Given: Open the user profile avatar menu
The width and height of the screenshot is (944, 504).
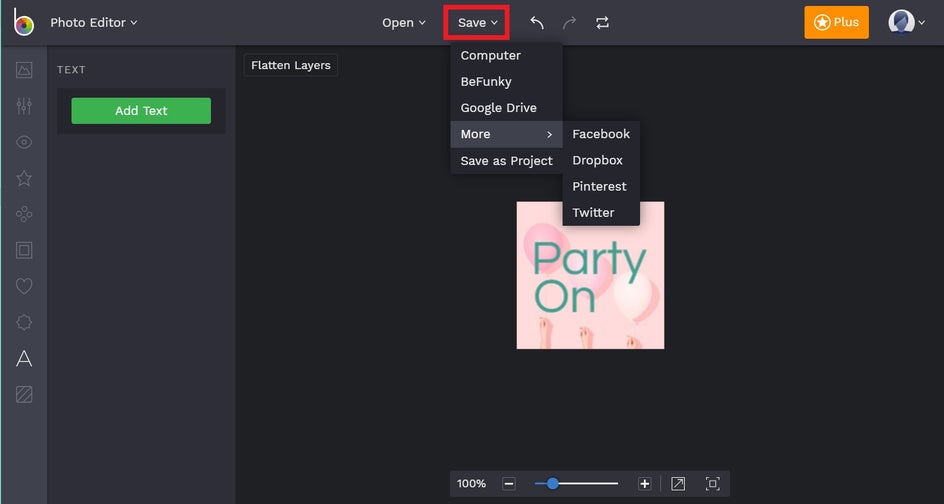Looking at the screenshot, I should click(x=906, y=22).
